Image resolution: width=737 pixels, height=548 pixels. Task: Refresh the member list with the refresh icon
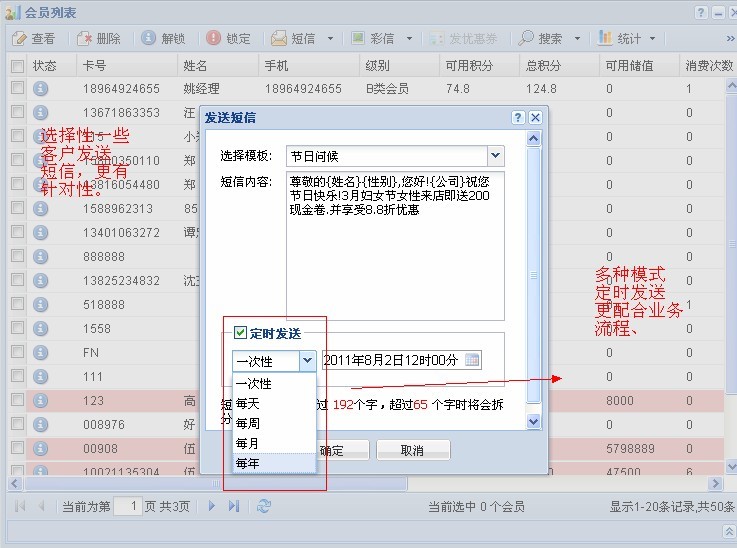264,506
